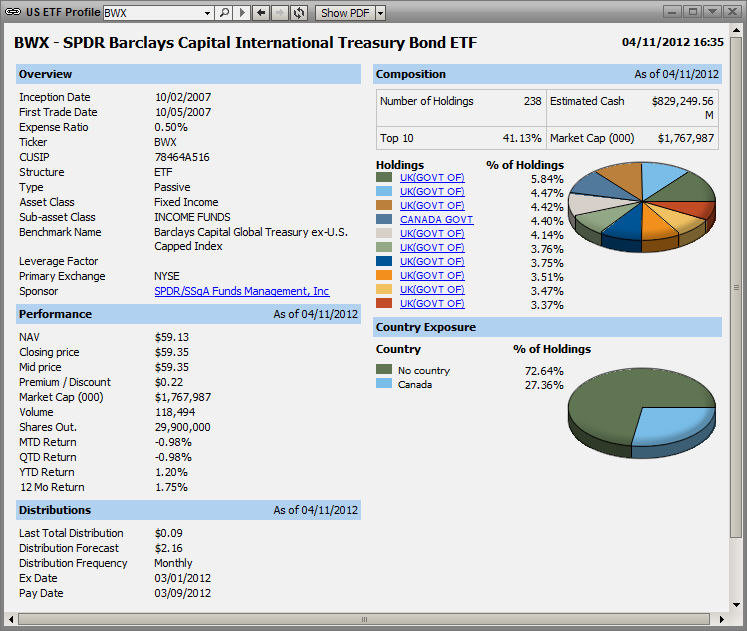Click the blue swatch beside Canada
The width and height of the screenshot is (747, 631).
pyautogui.click(x=384, y=383)
